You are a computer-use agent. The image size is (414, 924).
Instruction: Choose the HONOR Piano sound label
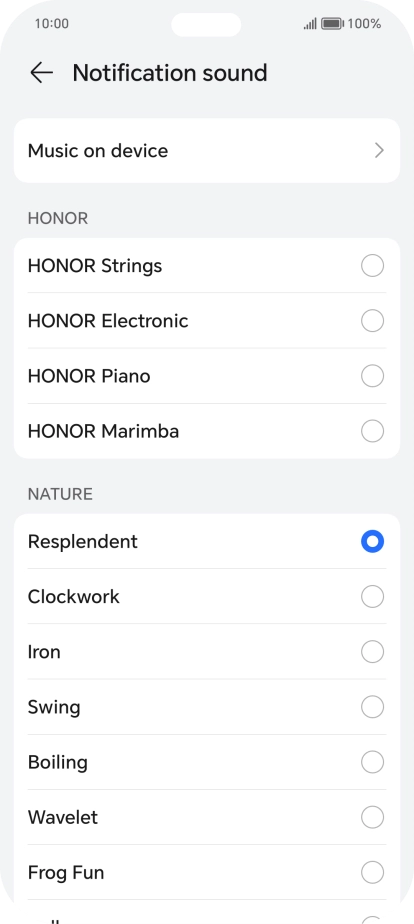[89, 376]
